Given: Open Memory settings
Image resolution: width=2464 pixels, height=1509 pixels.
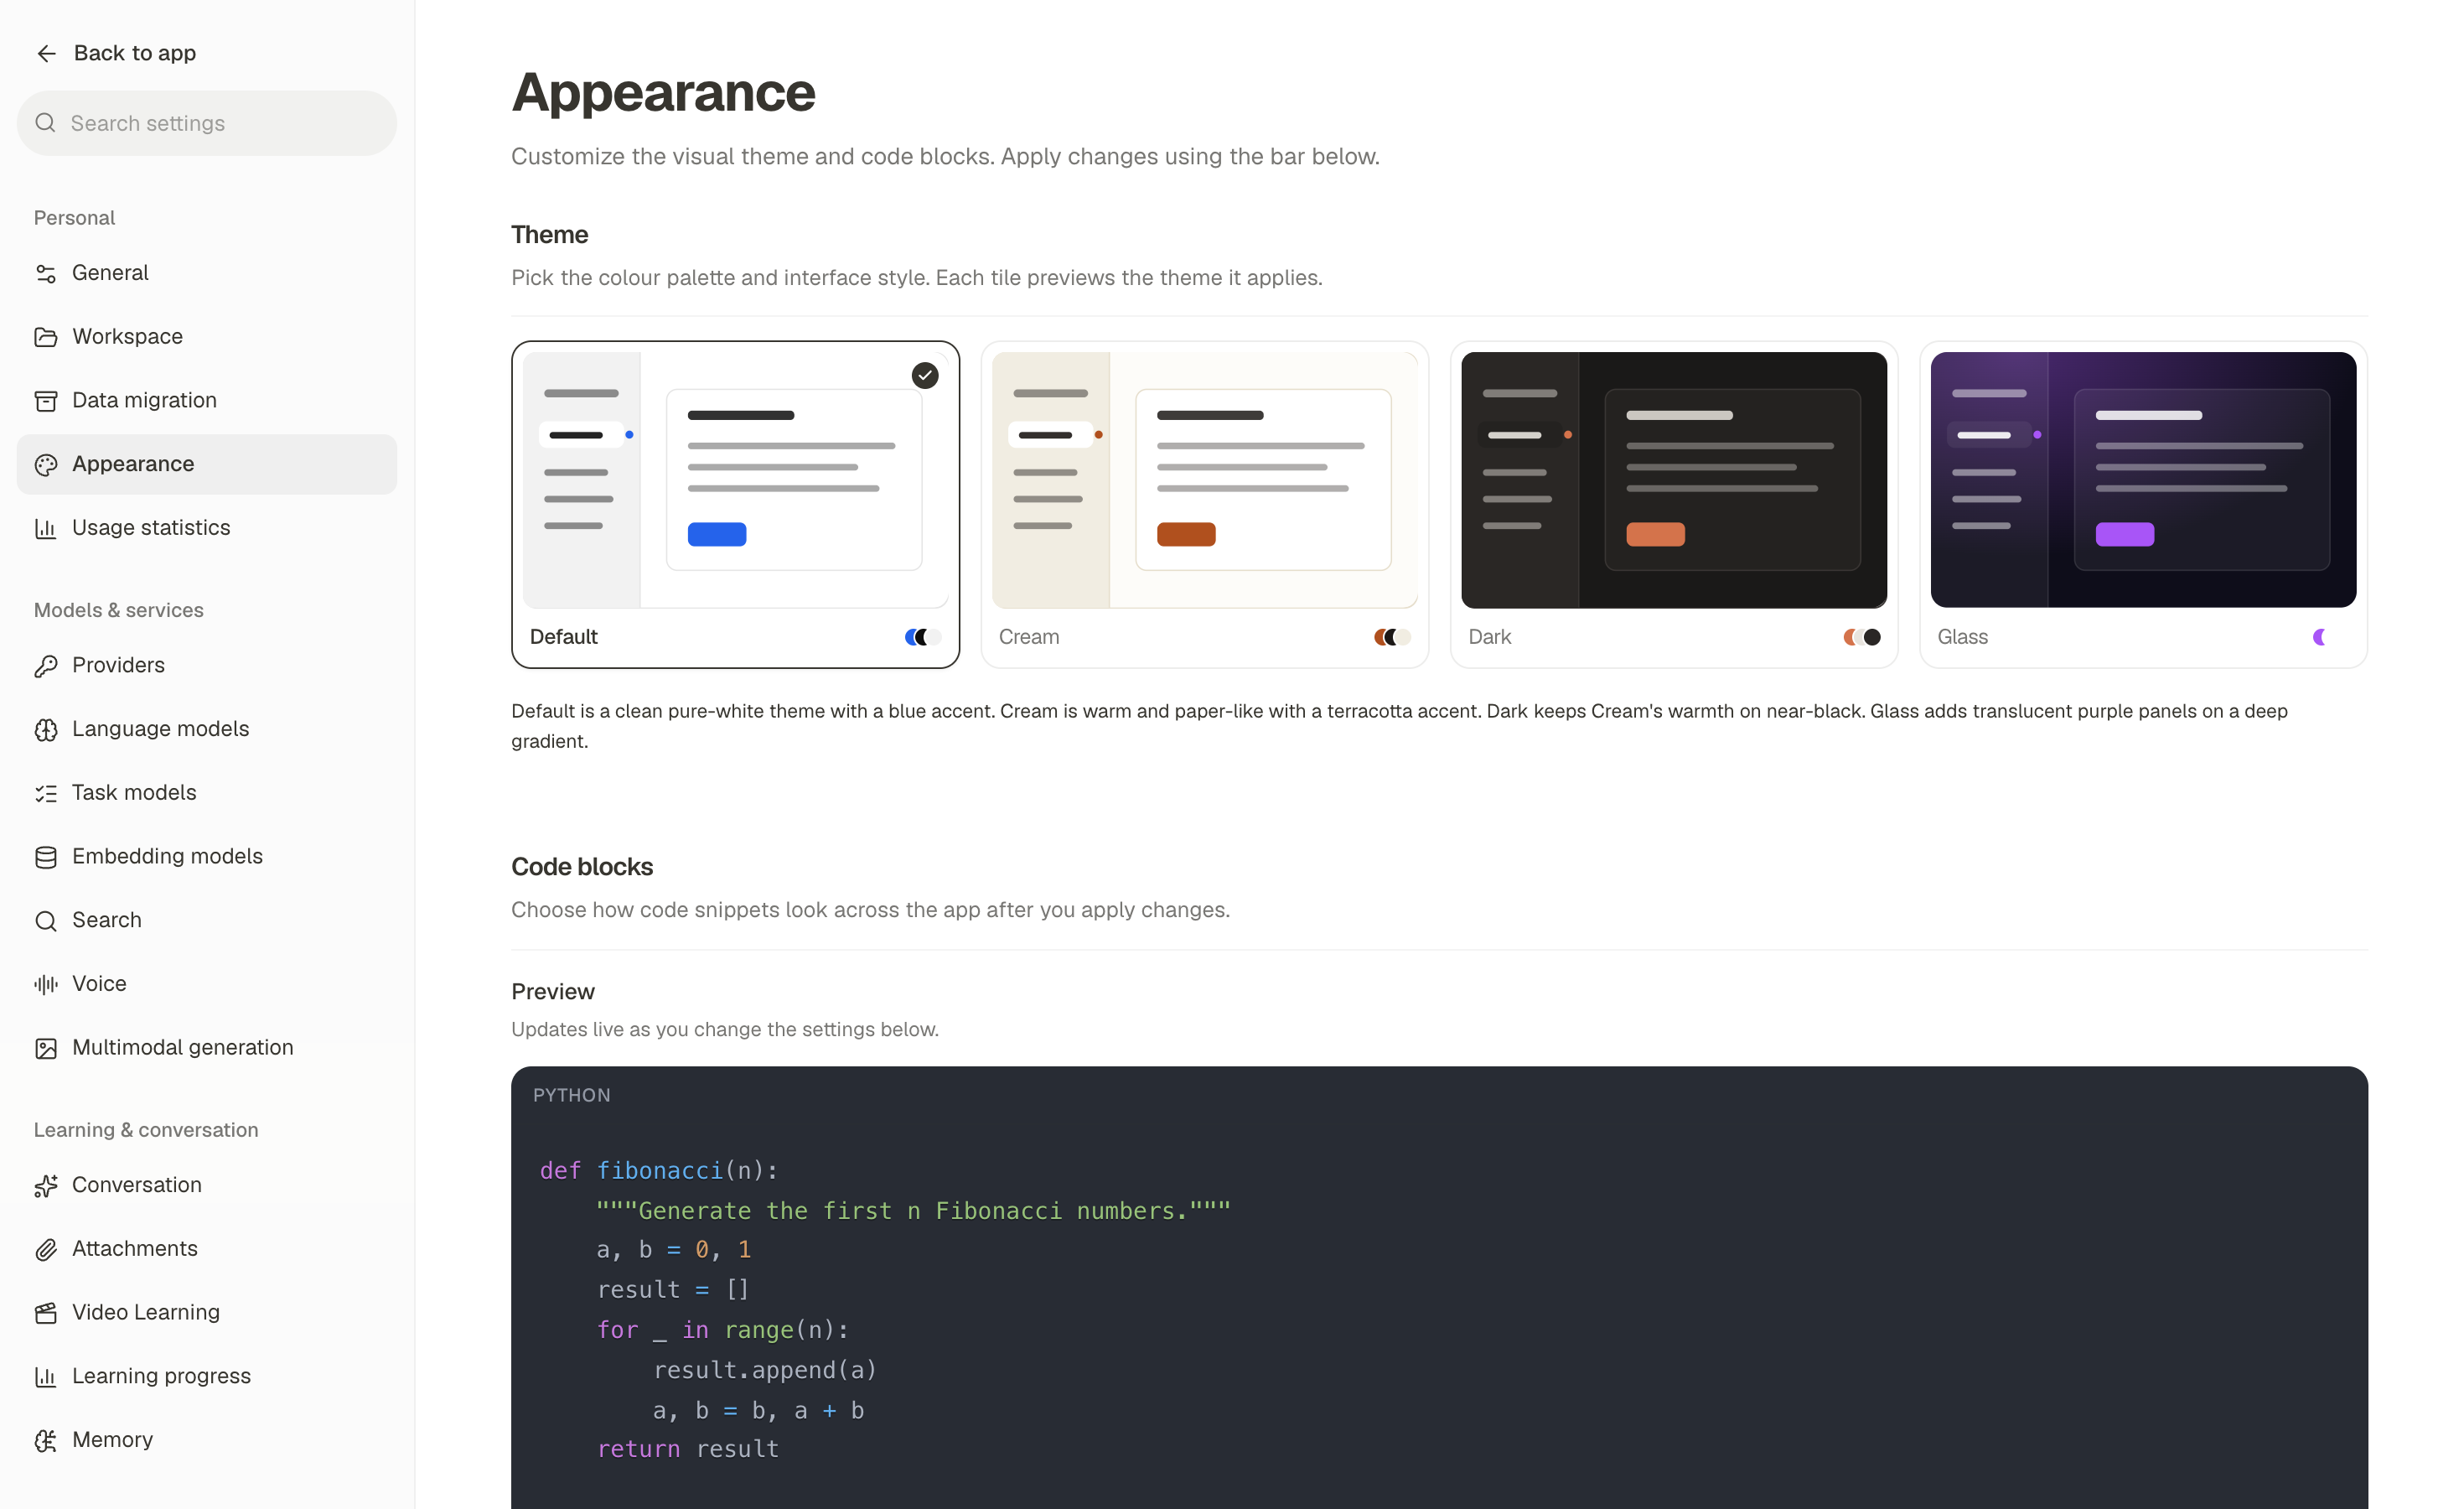Looking at the screenshot, I should (207, 1440).
